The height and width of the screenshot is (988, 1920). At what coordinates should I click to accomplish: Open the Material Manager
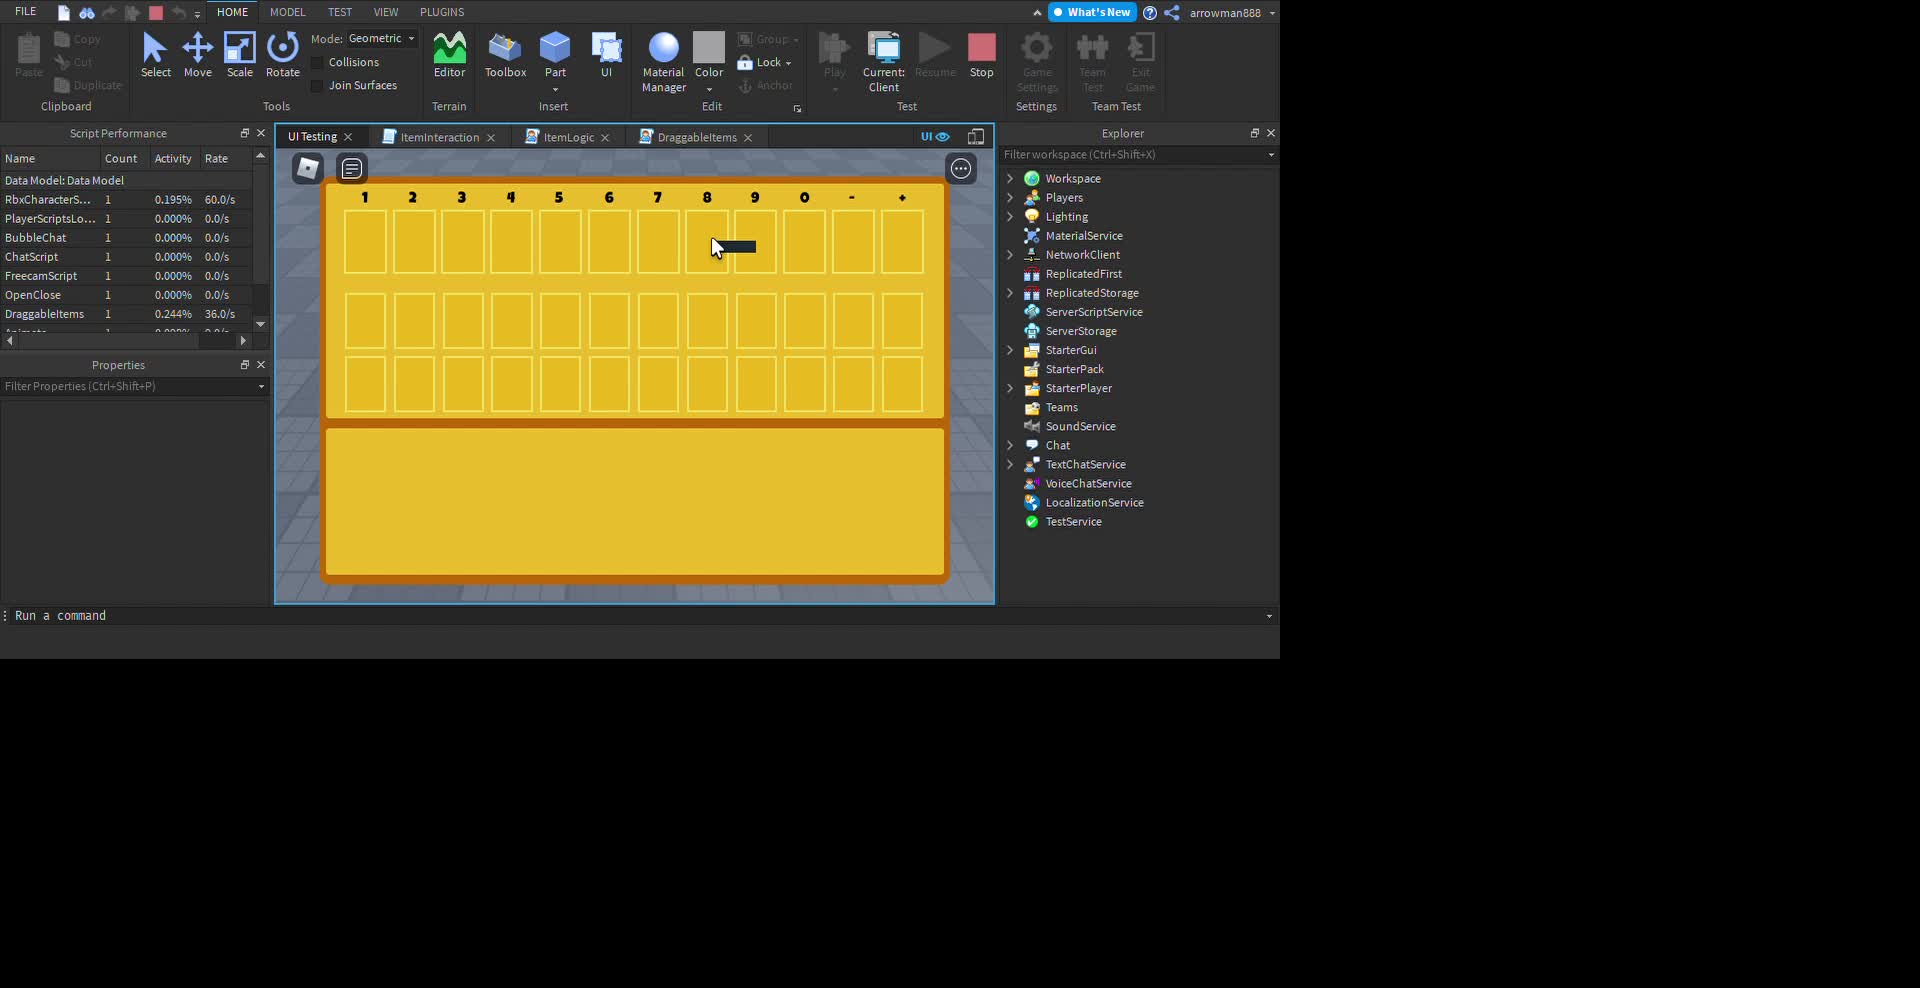(x=663, y=60)
